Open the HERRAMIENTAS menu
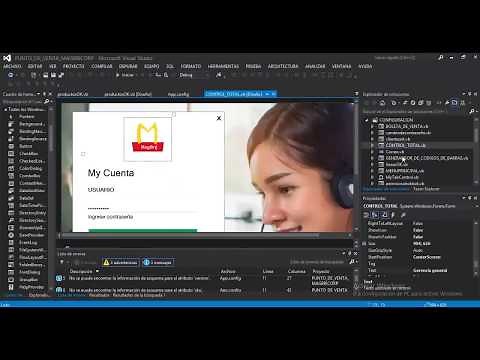This screenshot has height=360, width=480. coord(223,66)
